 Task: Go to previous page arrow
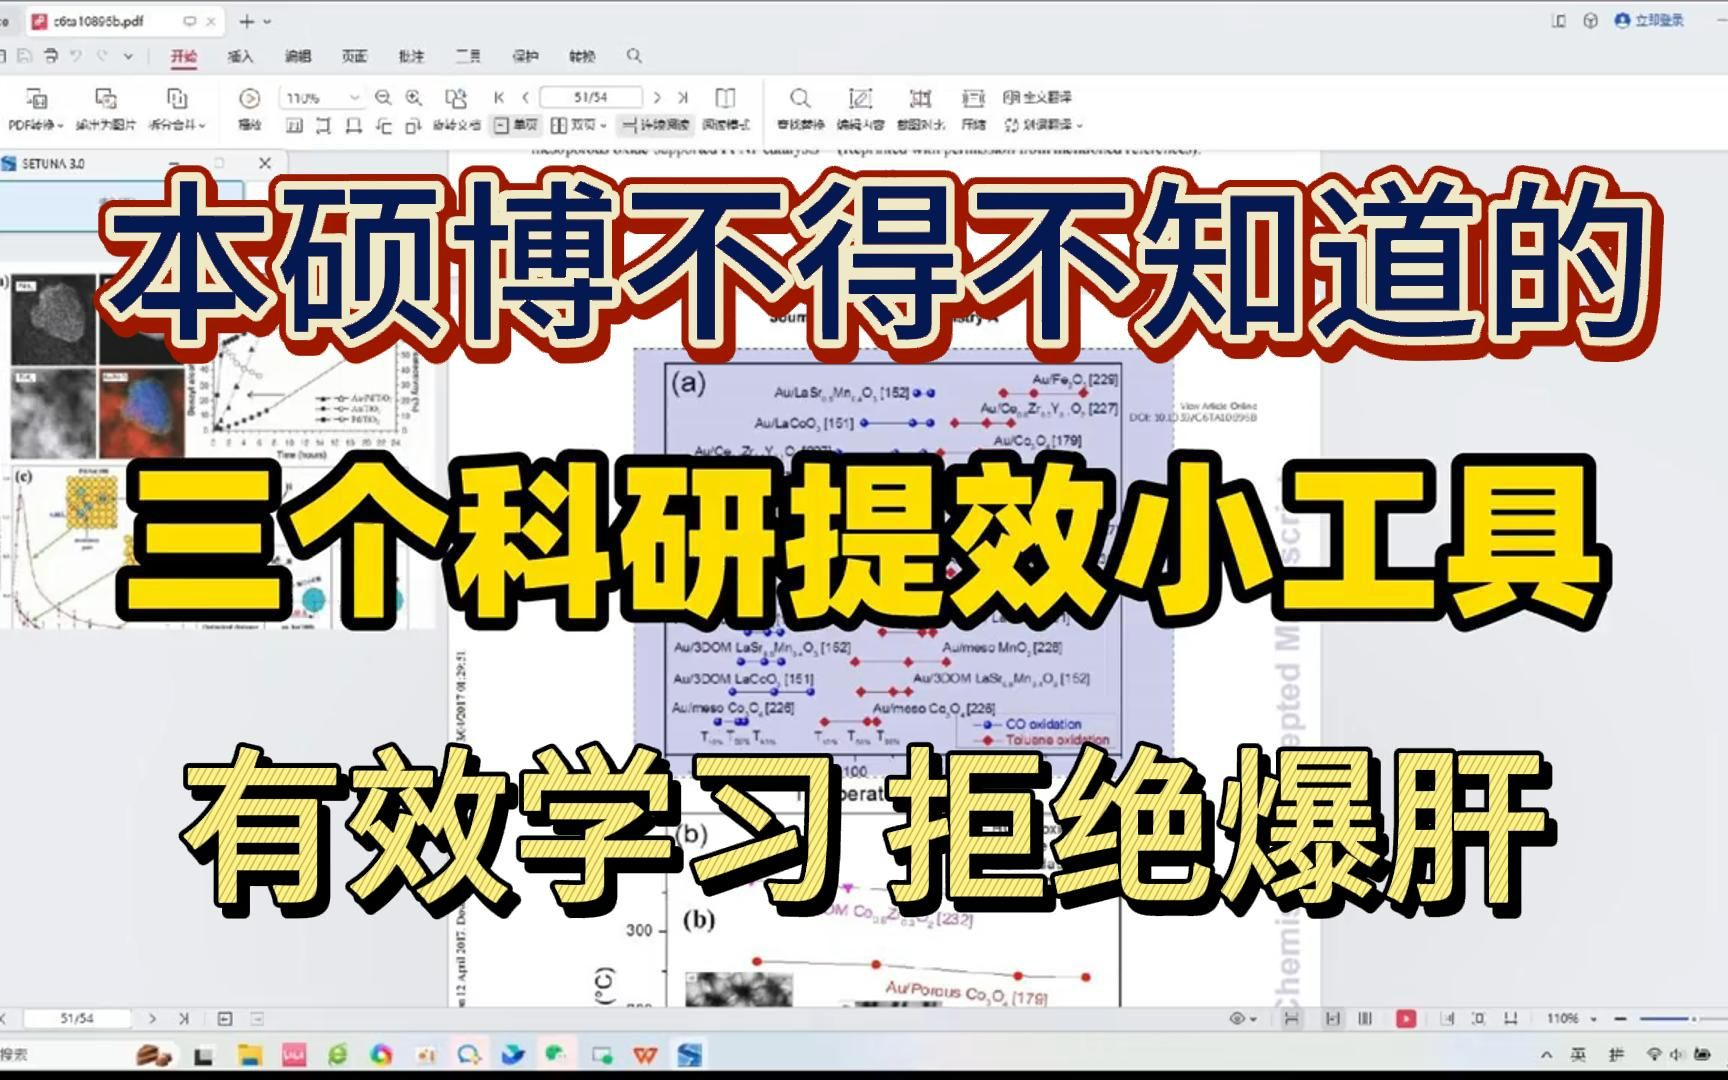525,97
